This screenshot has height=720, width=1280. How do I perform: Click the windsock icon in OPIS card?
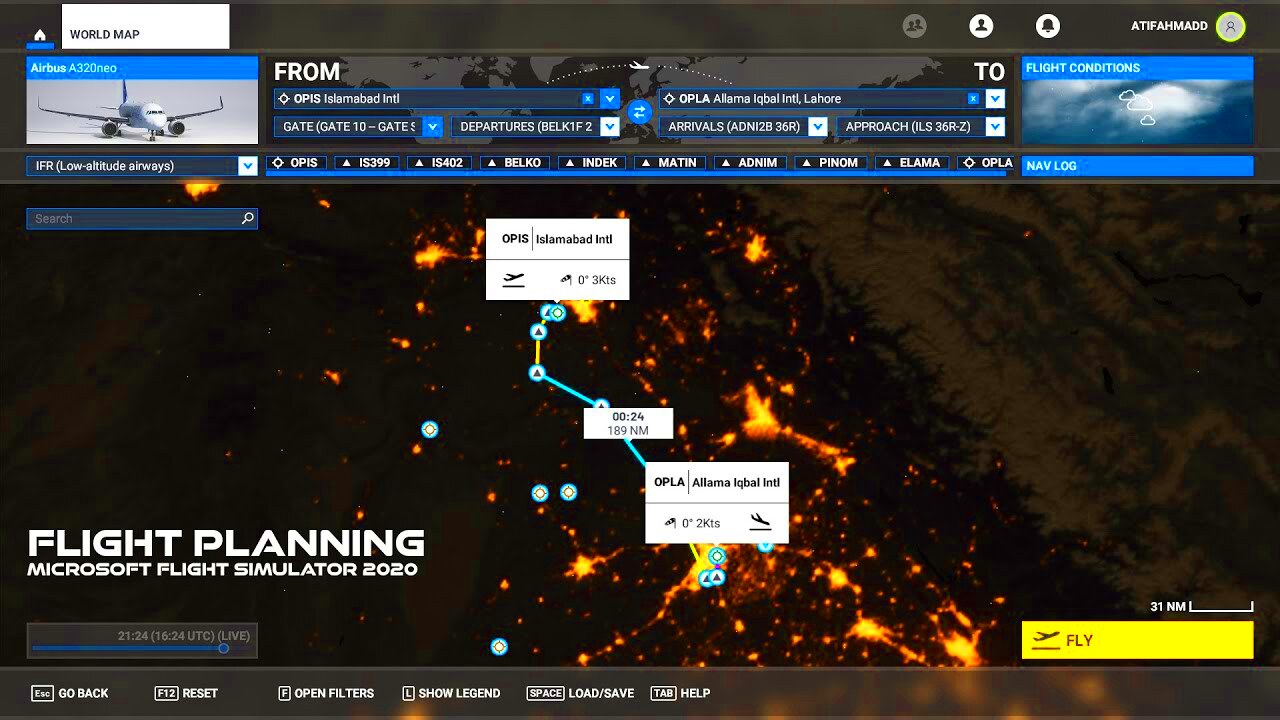[x=567, y=280]
